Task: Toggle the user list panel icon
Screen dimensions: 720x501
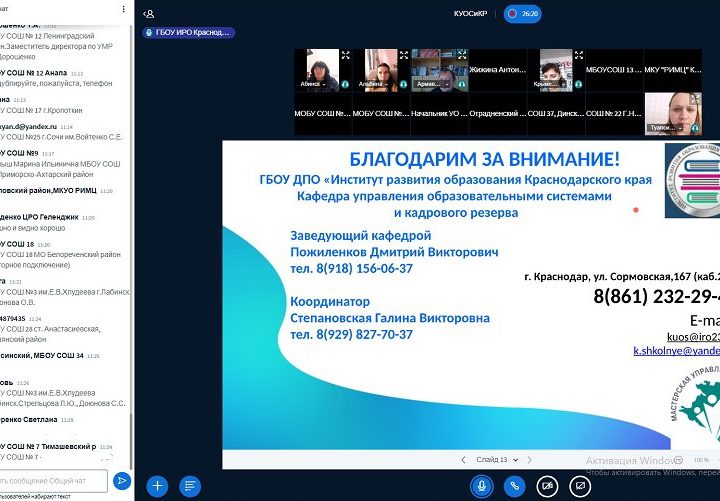Action: point(149,14)
